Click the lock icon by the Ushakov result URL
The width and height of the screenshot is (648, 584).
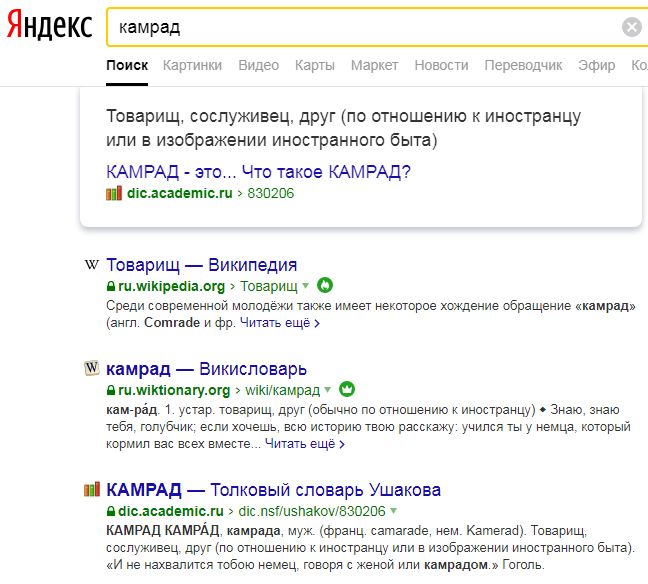coord(111,512)
